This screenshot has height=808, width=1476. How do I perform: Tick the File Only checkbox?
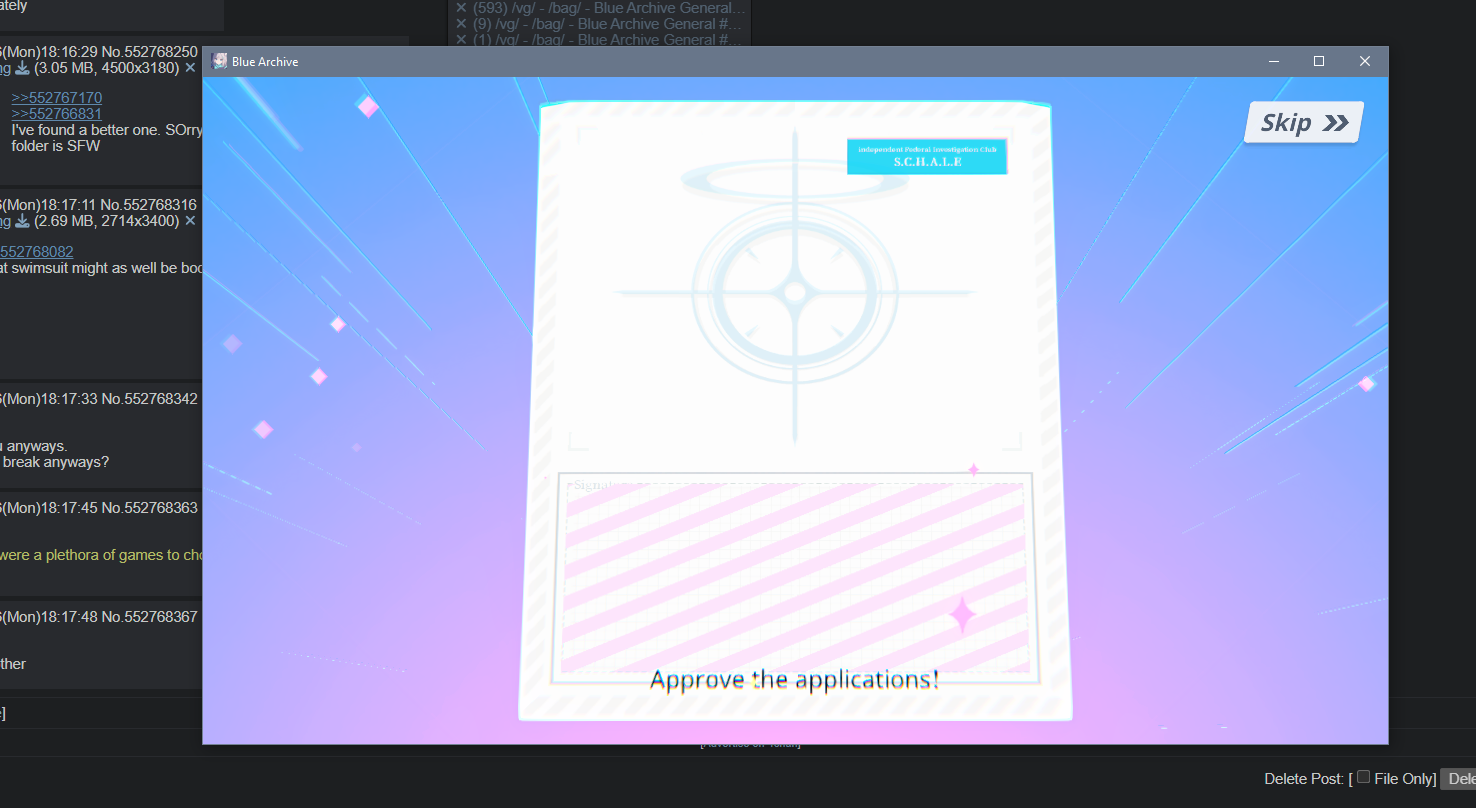[1363, 777]
